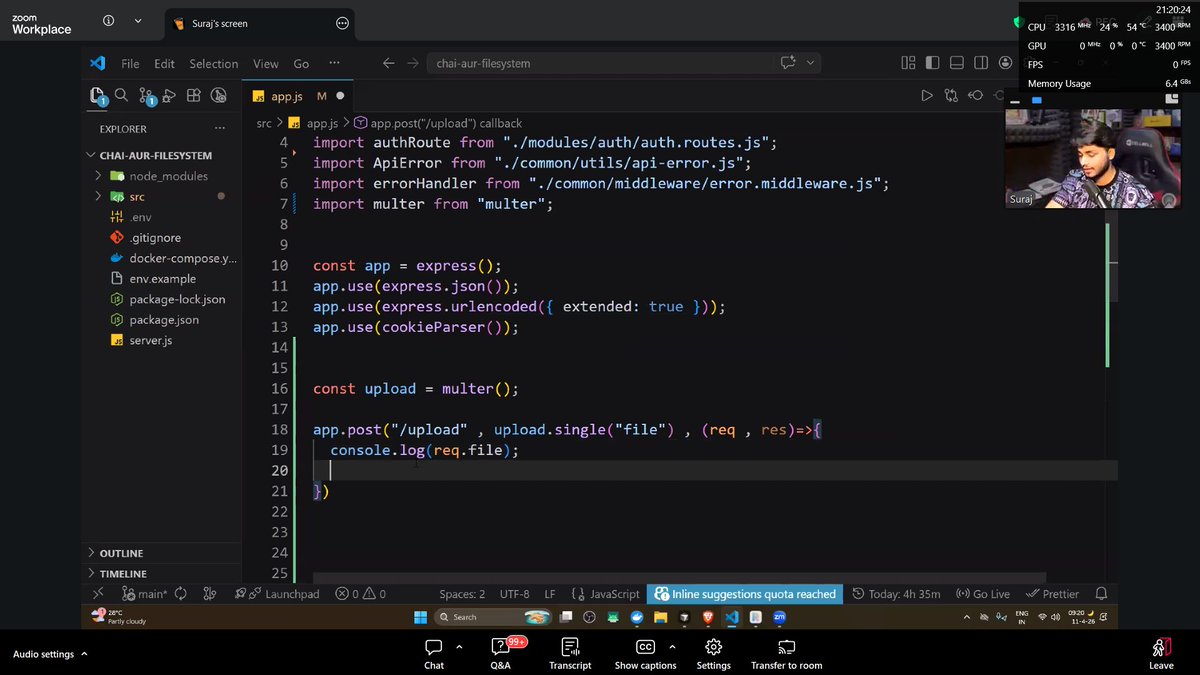Open the Run and Debug view icon
The image size is (1200, 675).
169,96
